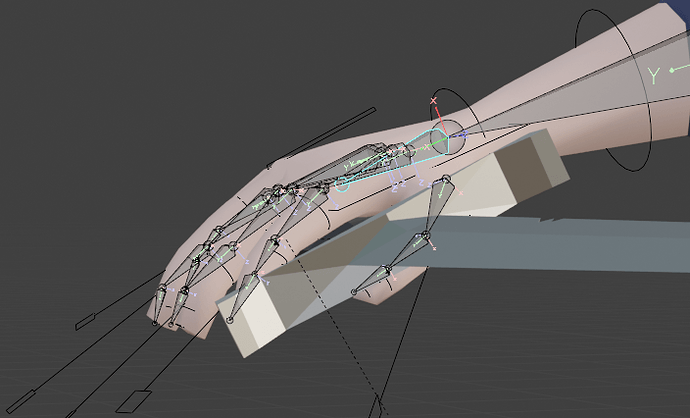Image resolution: width=690 pixels, height=418 pixels.
Task: Select the thumb base bone below sword guard
Action: pyautogui.click(x=438, y=205)
